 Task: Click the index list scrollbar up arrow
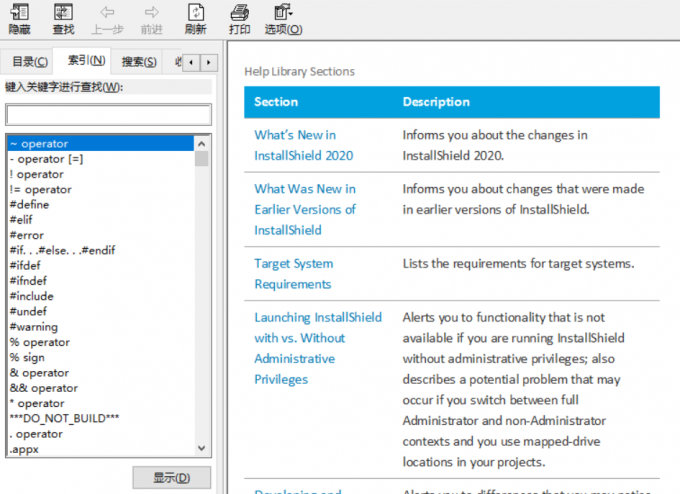tap(202, 144)
